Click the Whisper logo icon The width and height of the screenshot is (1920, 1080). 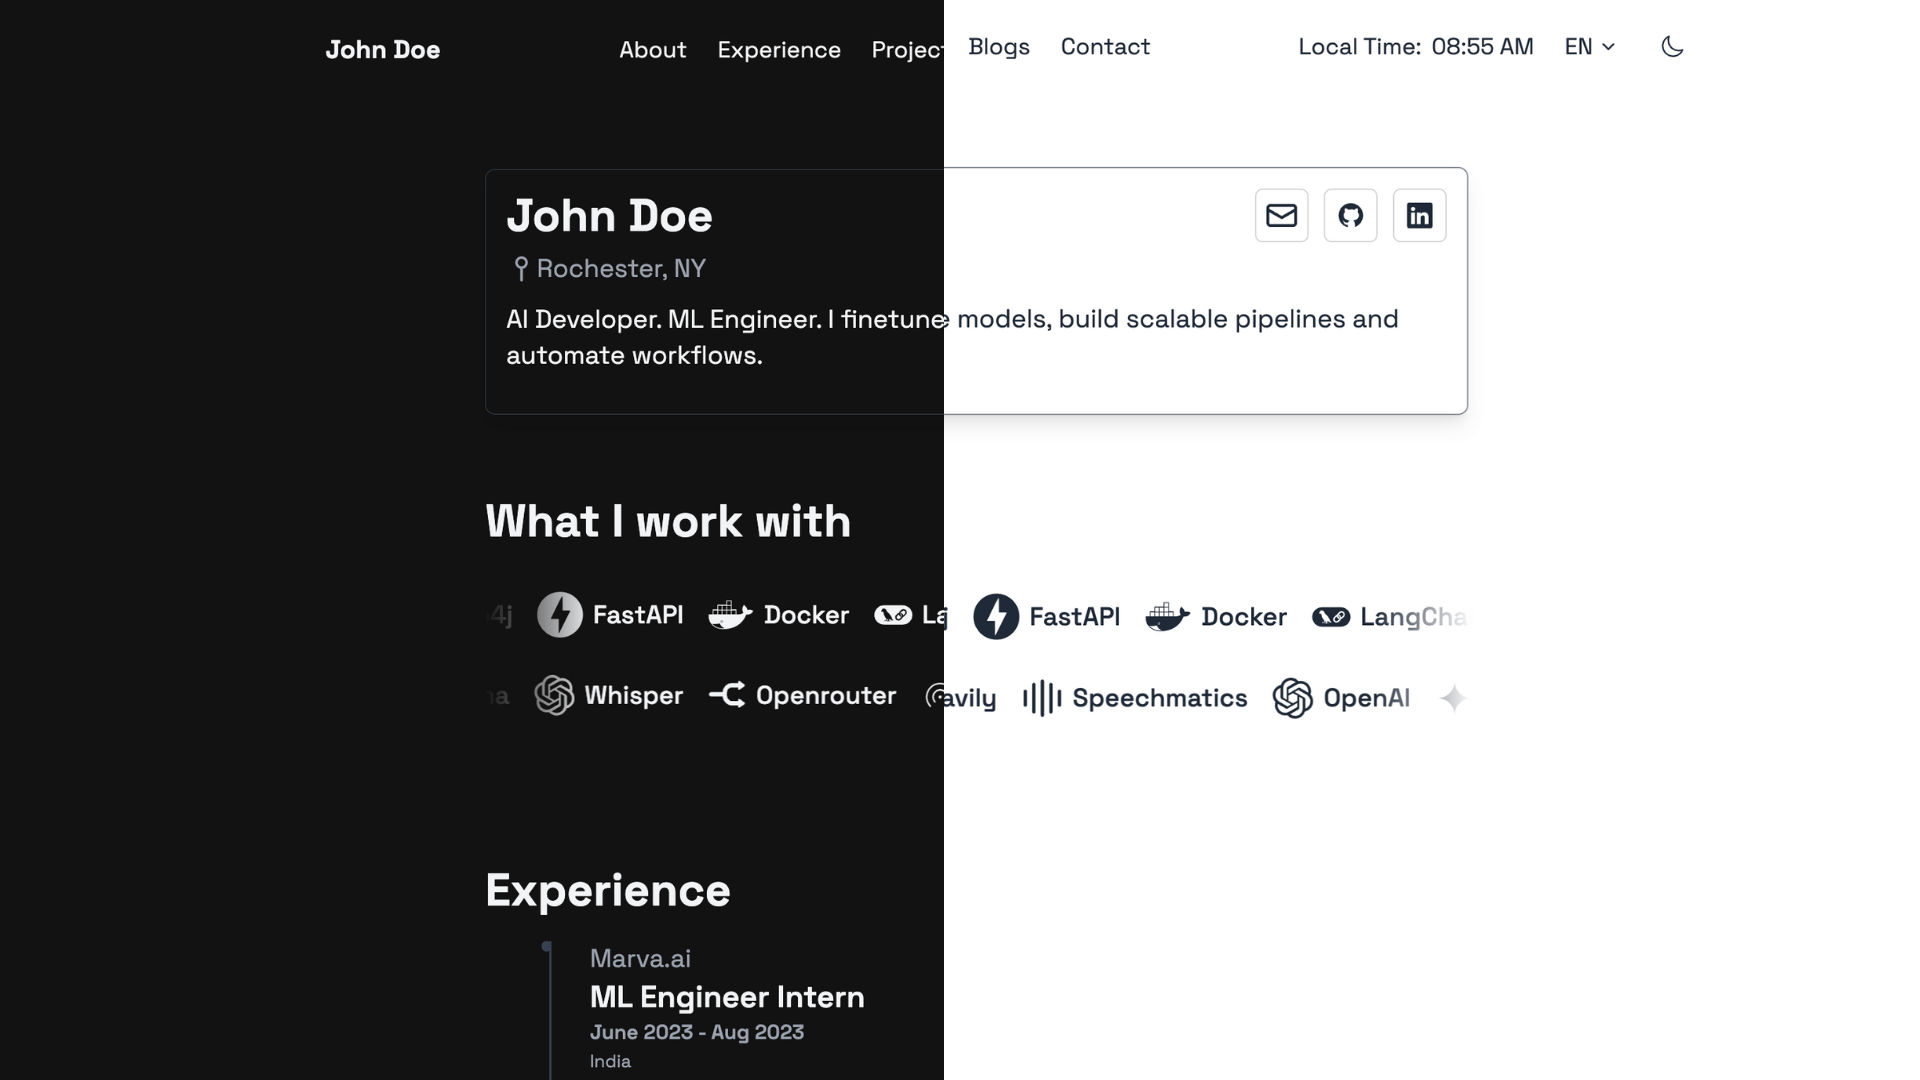554,695
